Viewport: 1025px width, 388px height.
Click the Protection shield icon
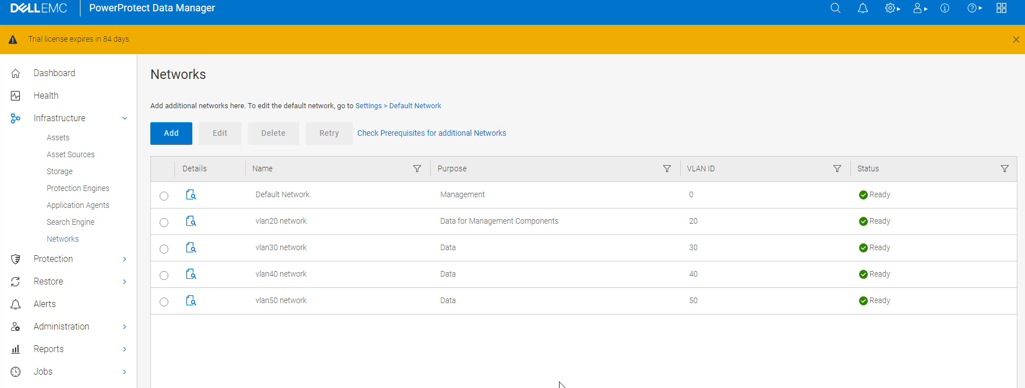point(16,259)
